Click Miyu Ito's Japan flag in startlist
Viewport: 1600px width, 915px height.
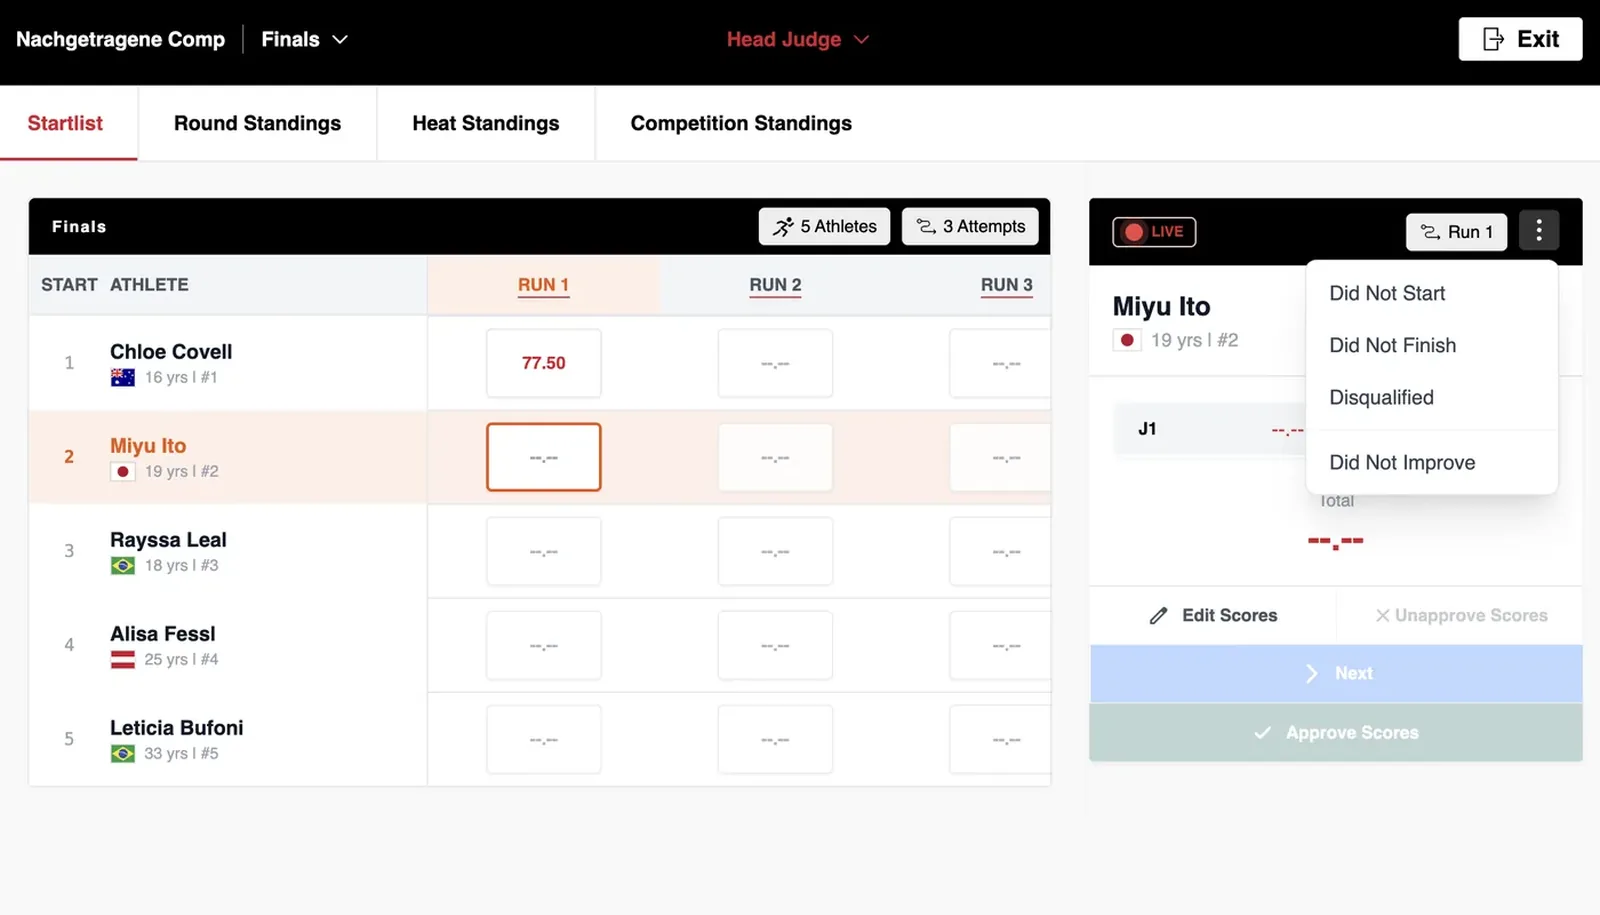click(123, 471)
